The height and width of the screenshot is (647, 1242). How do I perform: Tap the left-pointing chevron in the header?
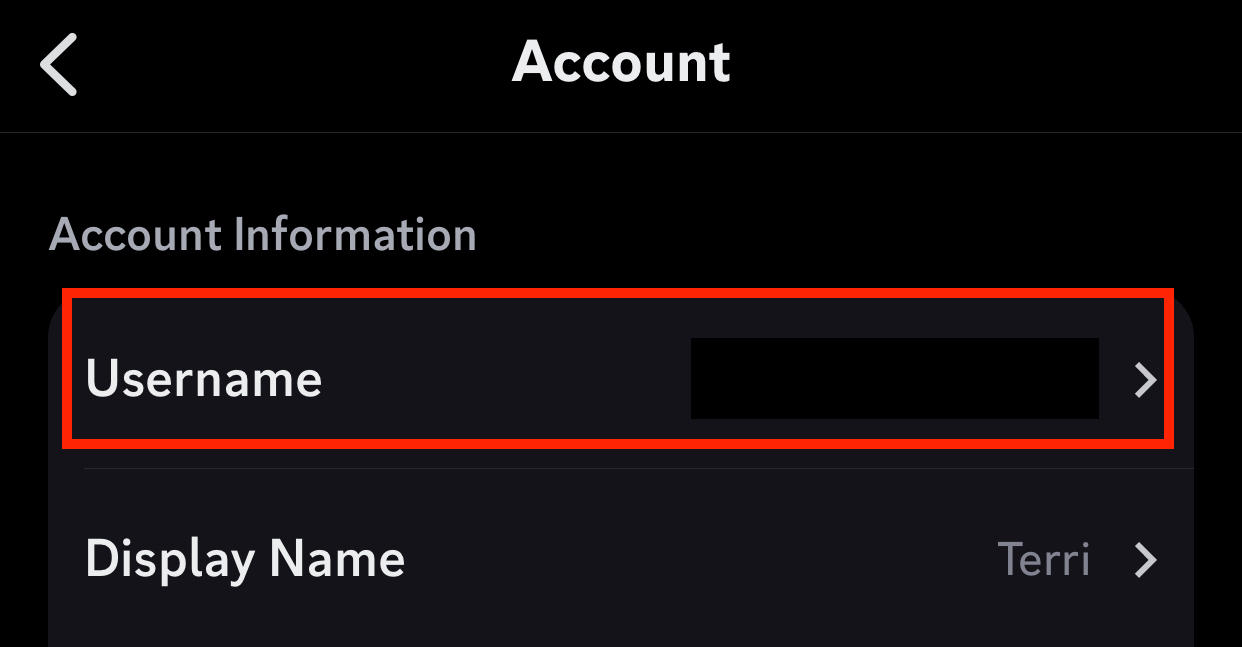59,63
